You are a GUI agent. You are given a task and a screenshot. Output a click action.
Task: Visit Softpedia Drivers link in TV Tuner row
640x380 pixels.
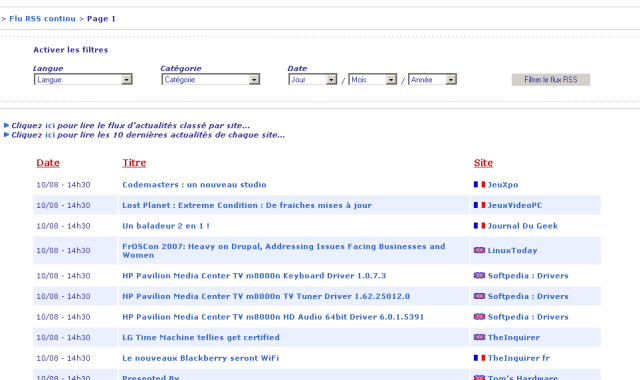click(x=528, y=296)
